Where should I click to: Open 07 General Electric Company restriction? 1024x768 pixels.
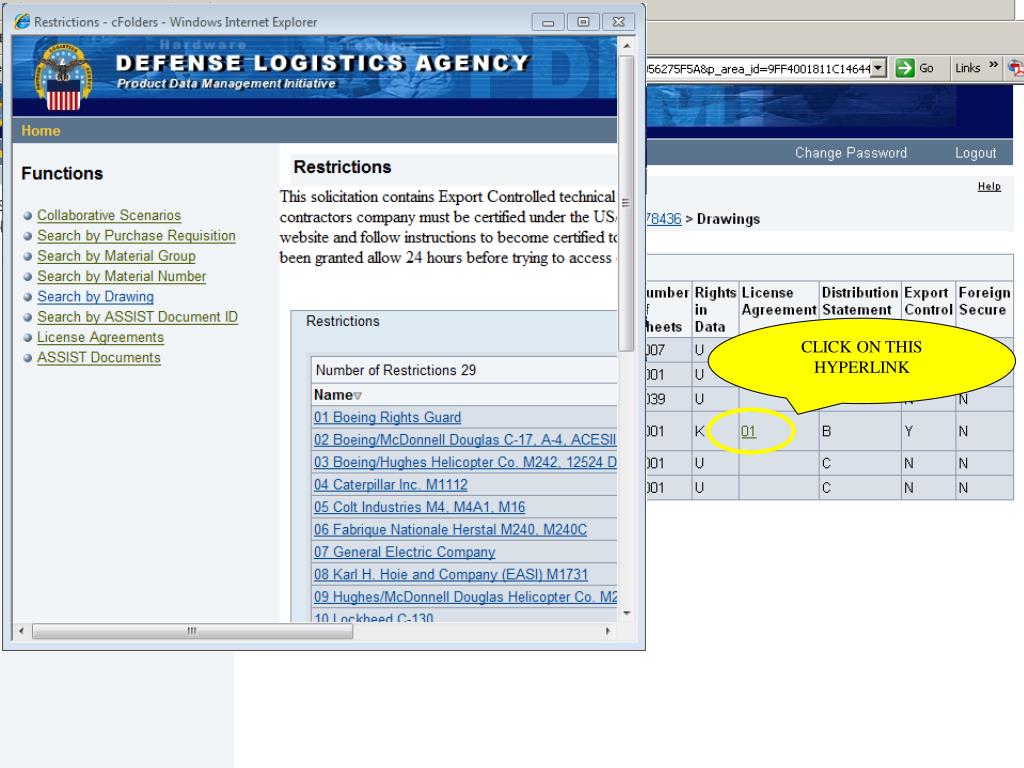(405, 552)
